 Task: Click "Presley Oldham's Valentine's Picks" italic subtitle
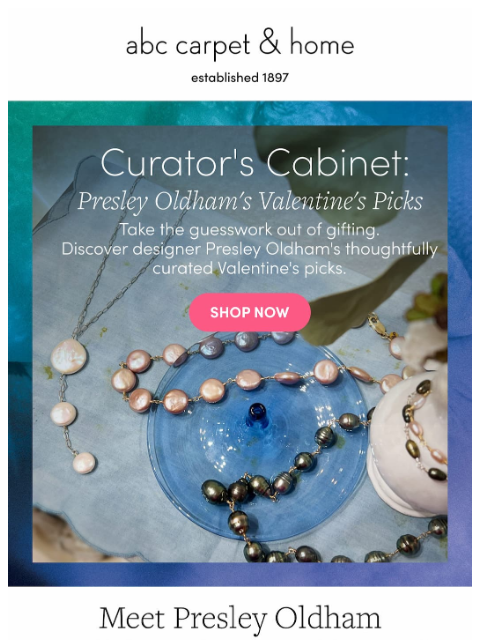pyautogui.click(x=250, y=201)
